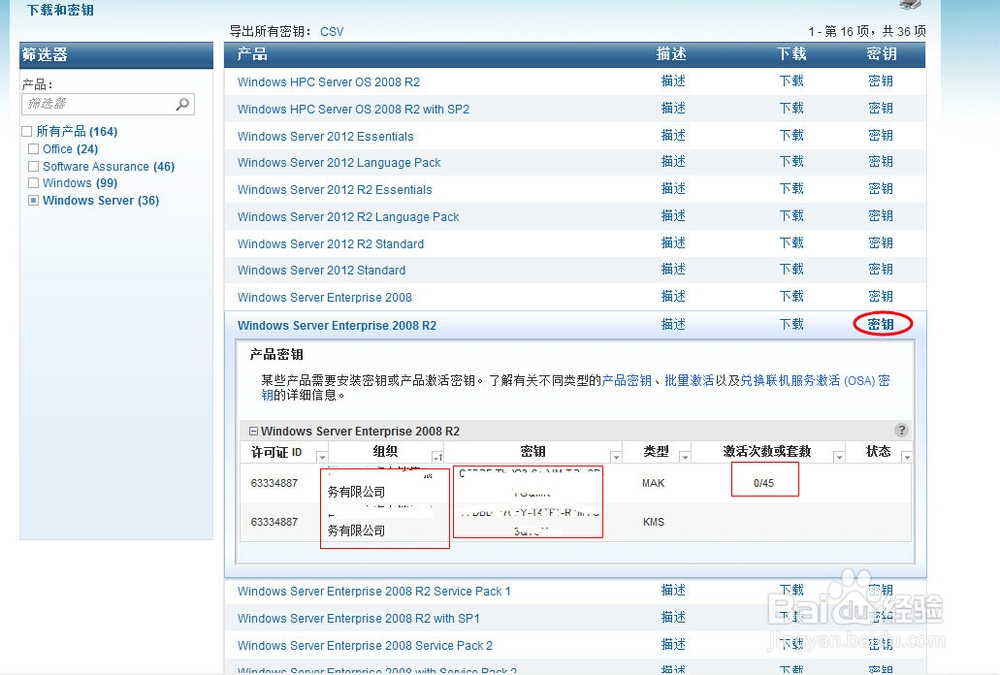Open the 组织 column filter dropdown

437,456
